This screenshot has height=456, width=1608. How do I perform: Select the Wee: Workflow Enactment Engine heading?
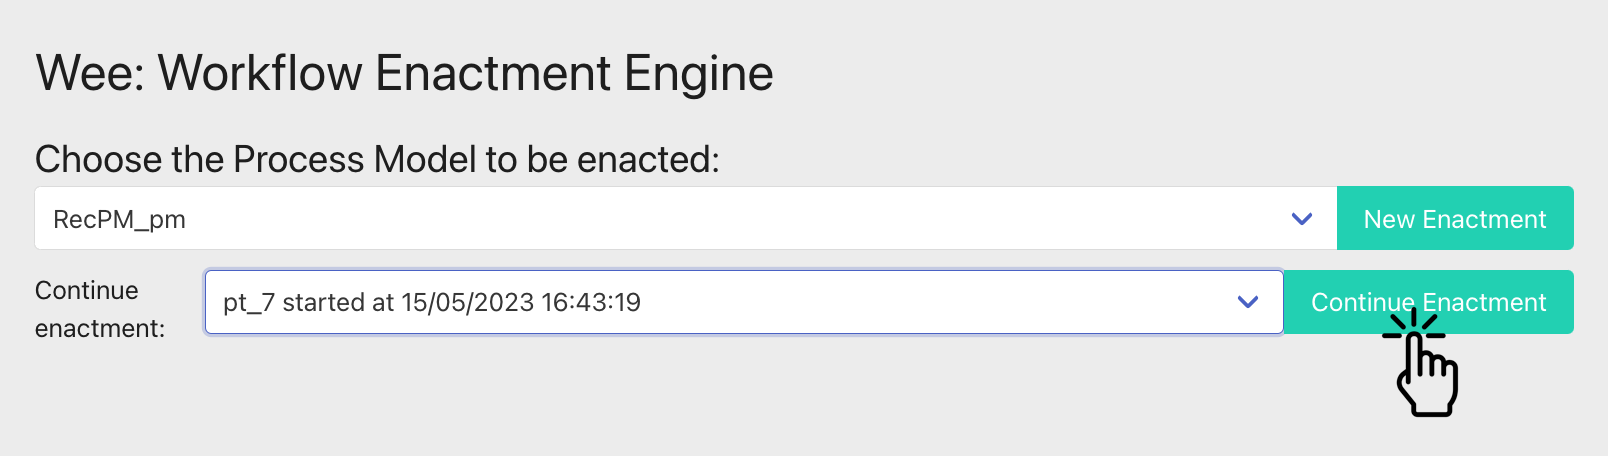pyautogui.click(x=404, y=74)
